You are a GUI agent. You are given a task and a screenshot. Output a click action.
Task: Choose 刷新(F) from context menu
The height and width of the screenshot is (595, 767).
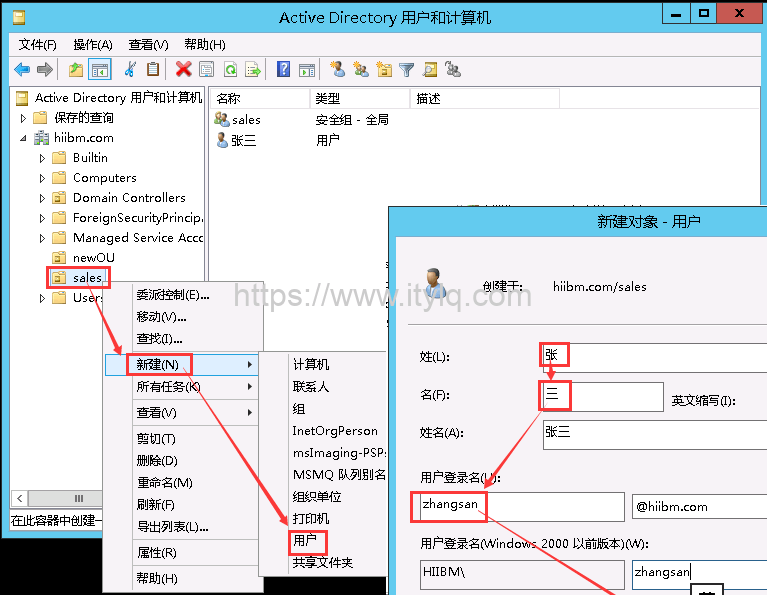coord(183,504)
